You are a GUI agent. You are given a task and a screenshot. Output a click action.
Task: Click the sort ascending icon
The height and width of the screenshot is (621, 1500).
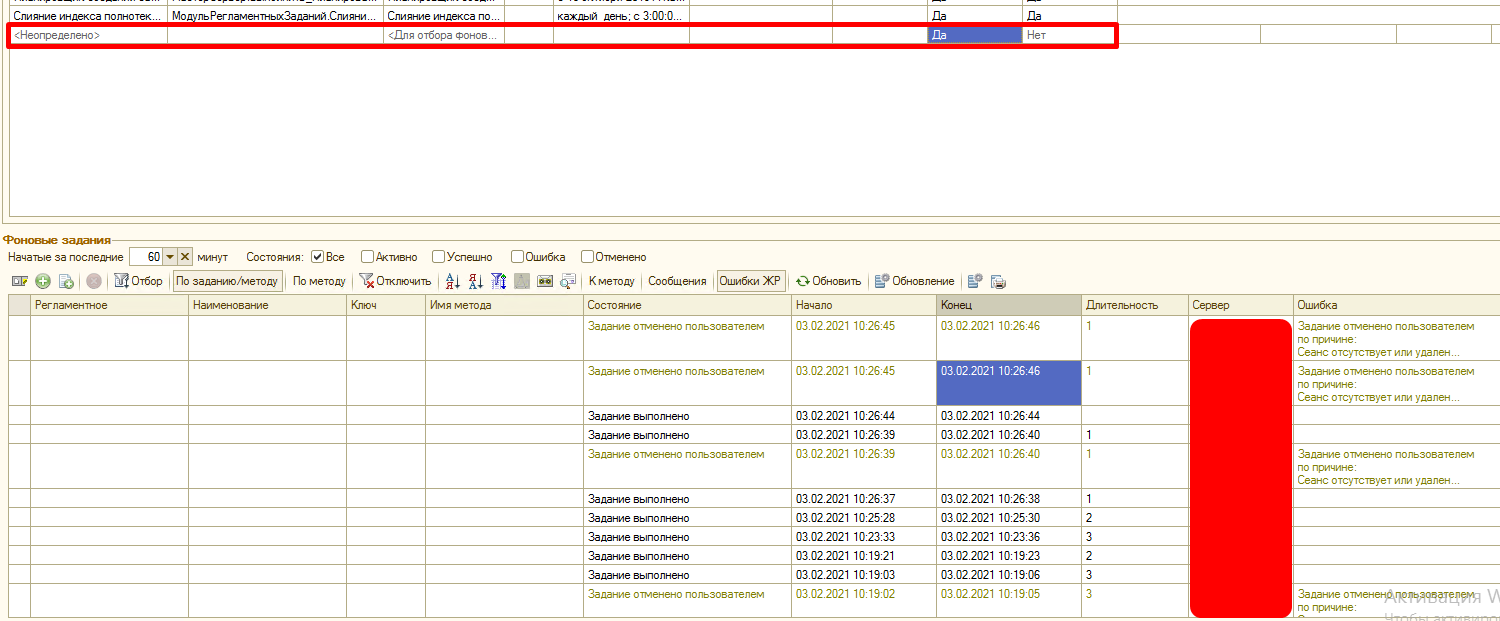pos(452,281)
